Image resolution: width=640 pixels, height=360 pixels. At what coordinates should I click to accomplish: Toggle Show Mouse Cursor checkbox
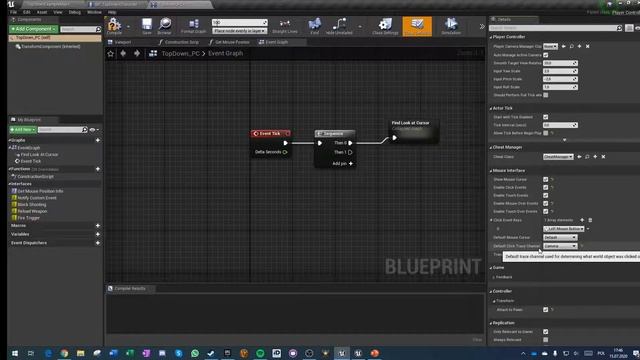[546, 180]
